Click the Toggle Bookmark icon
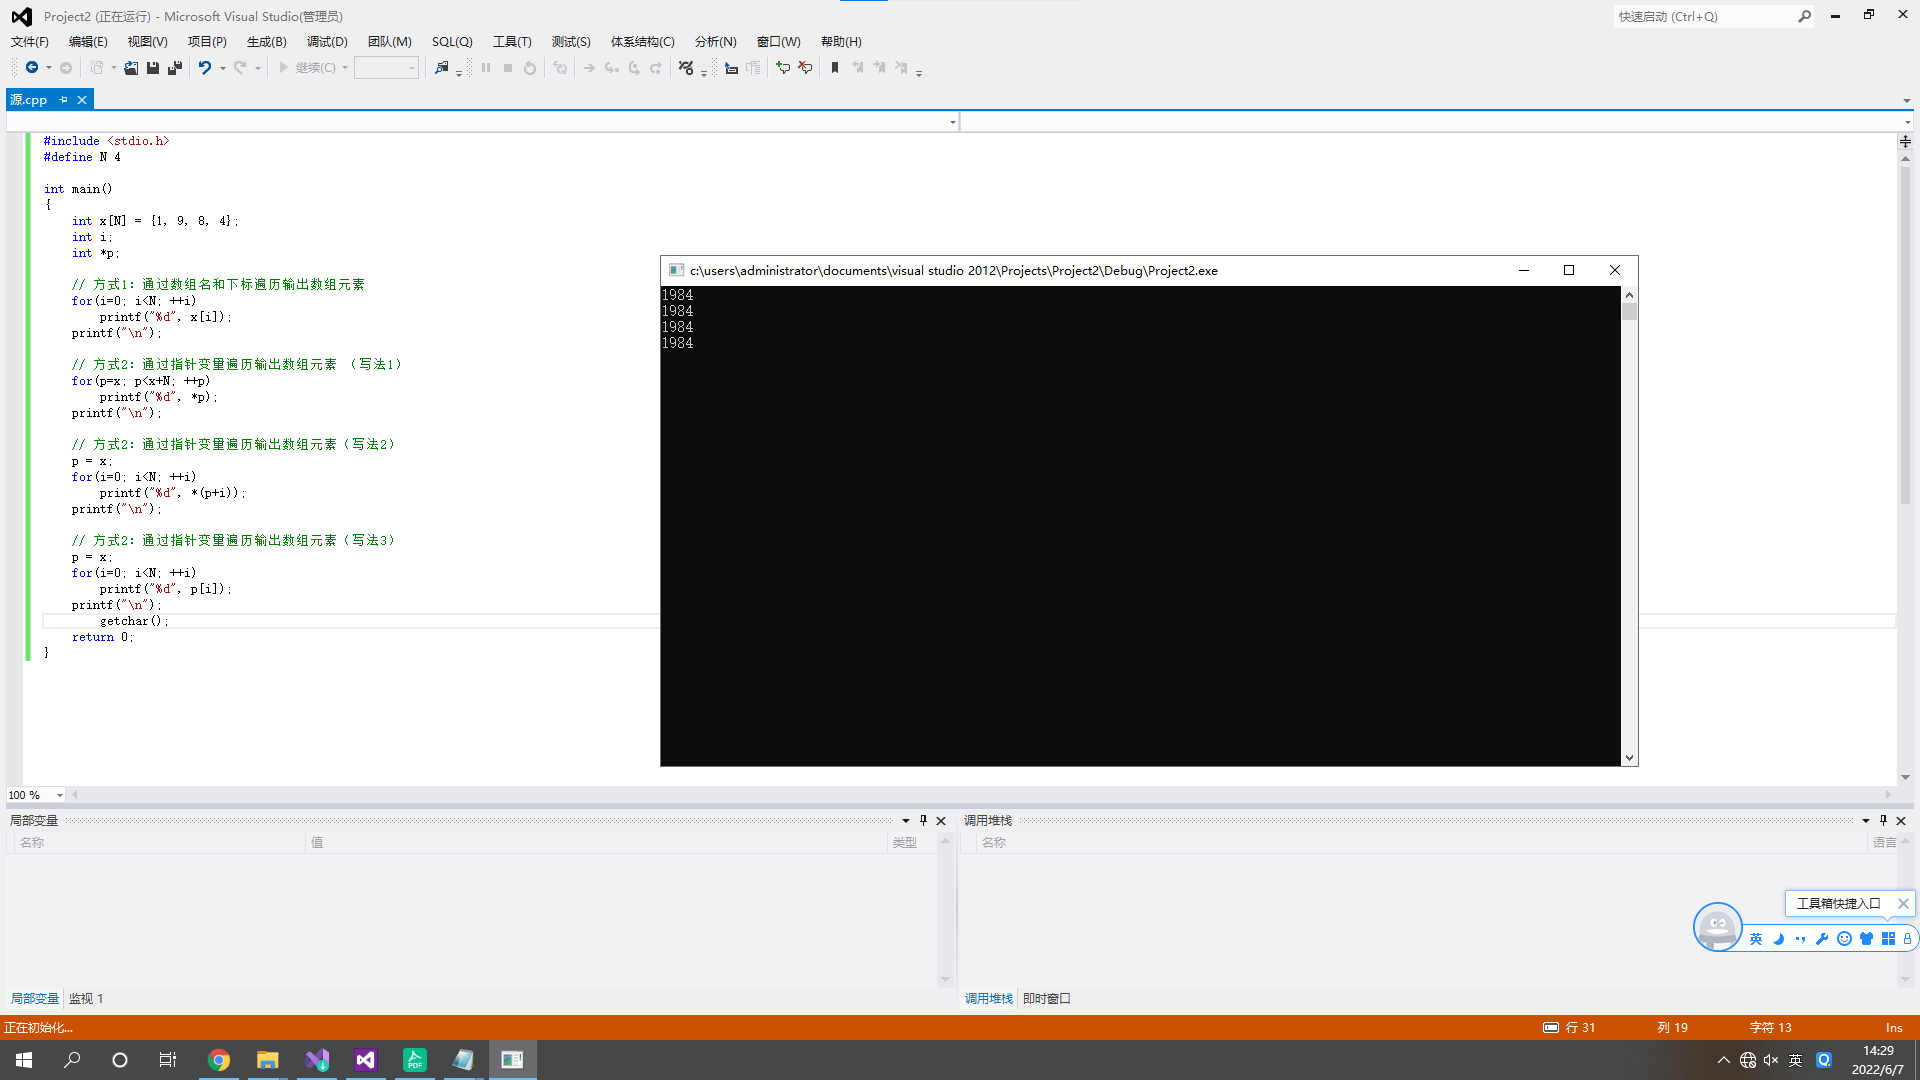The height and width of the screenshot is (1080, 1920). click(x=835, y=68)
